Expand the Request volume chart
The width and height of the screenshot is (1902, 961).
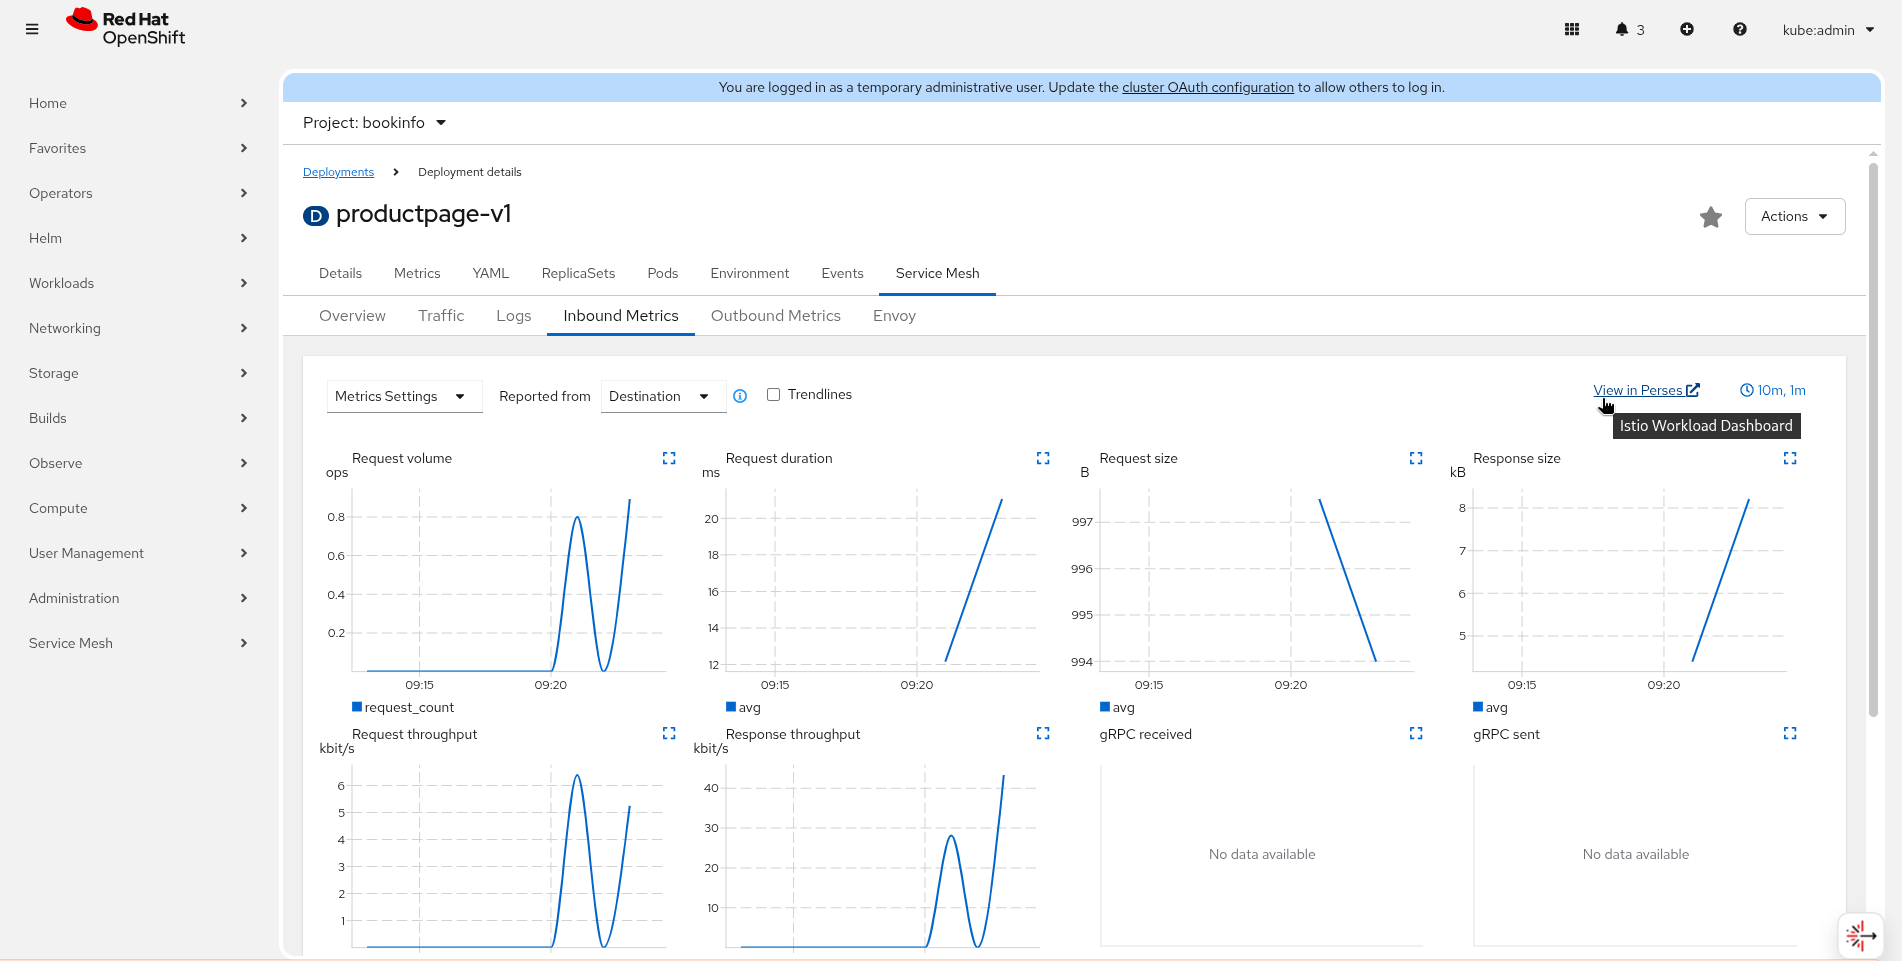tap(669, 458)
